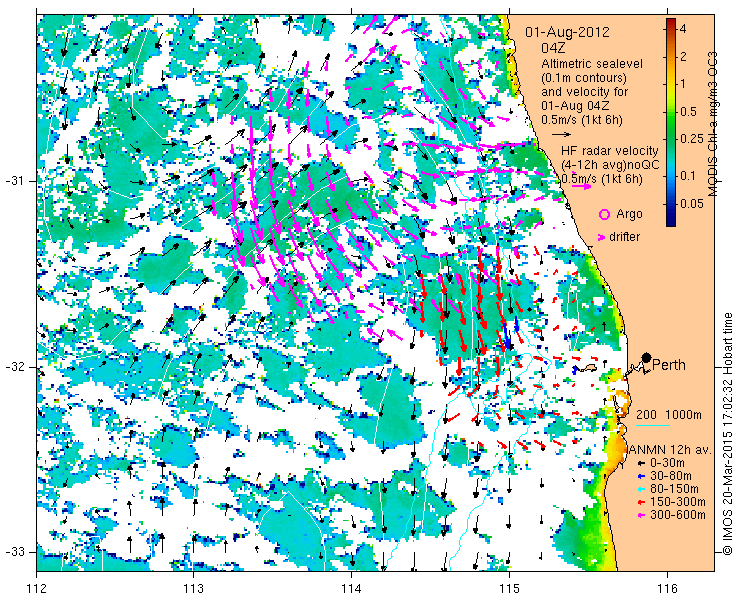Click the latitude axis label '-33'
Screen dimensions: 740x600
[x=14, y=552]
